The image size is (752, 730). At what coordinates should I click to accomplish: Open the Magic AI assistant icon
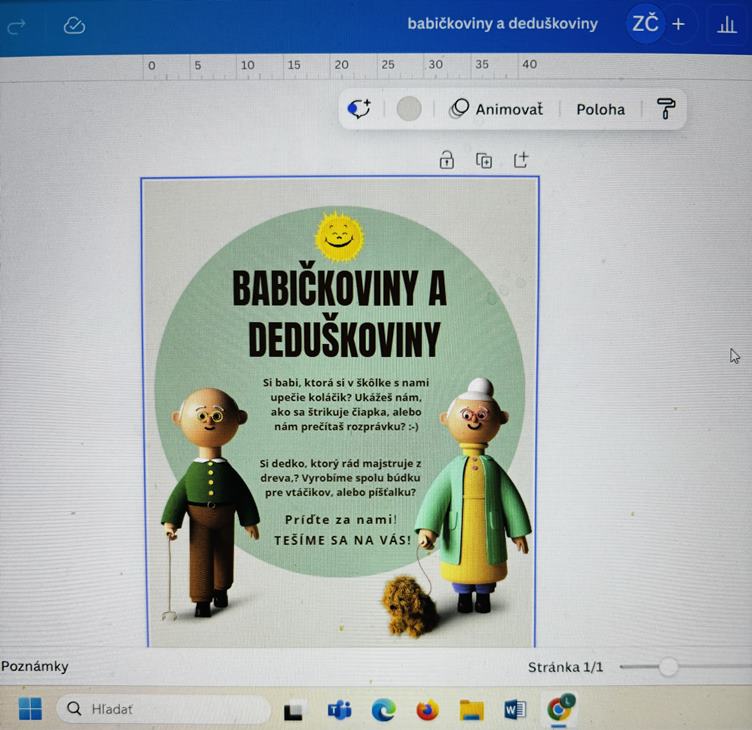click(359, 109)
